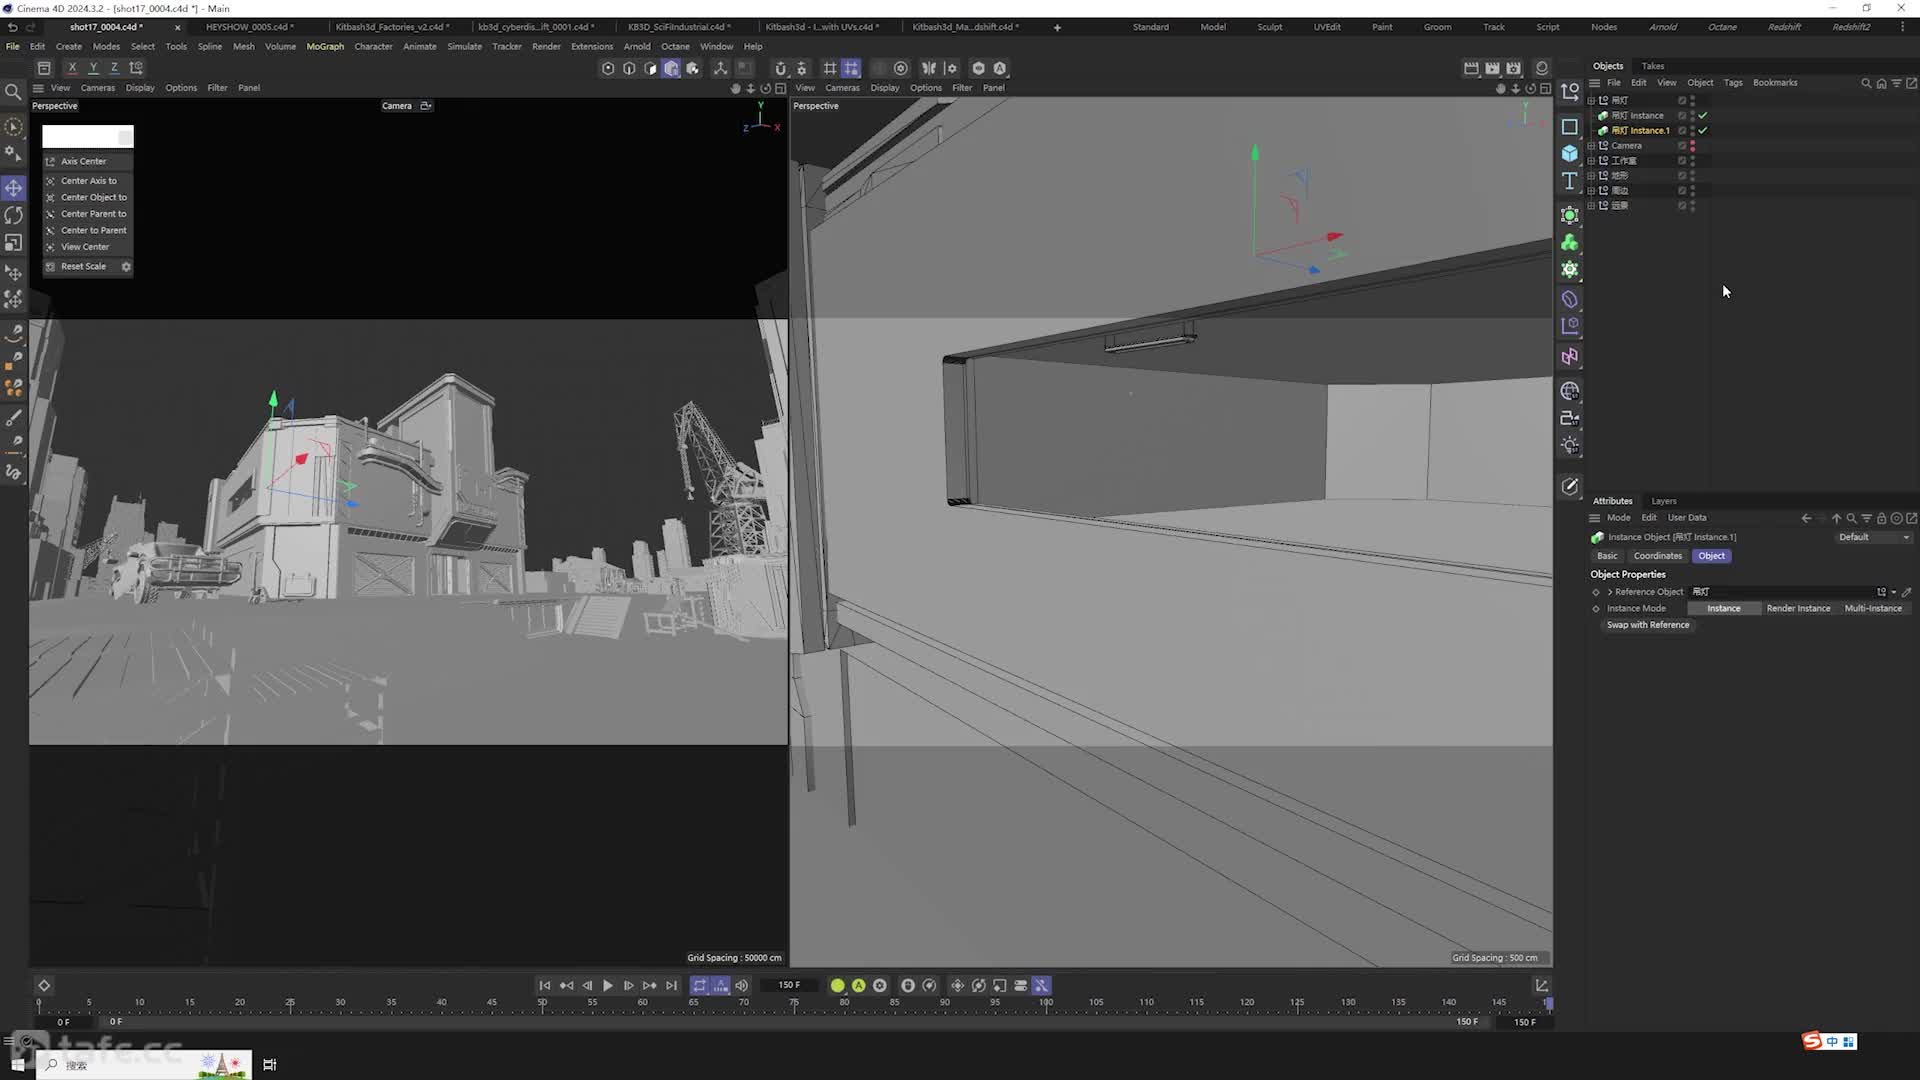Click the current frame field showing 150 F

tap(789, 986)
